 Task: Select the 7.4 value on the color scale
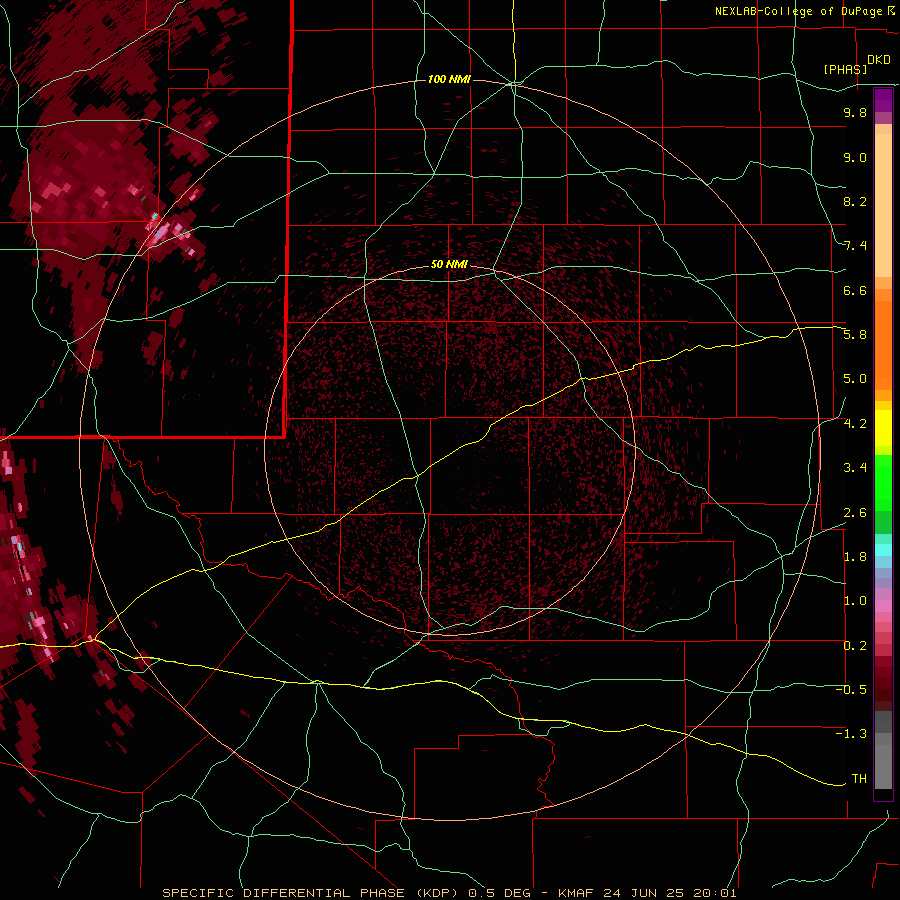(x=855, y=246)
